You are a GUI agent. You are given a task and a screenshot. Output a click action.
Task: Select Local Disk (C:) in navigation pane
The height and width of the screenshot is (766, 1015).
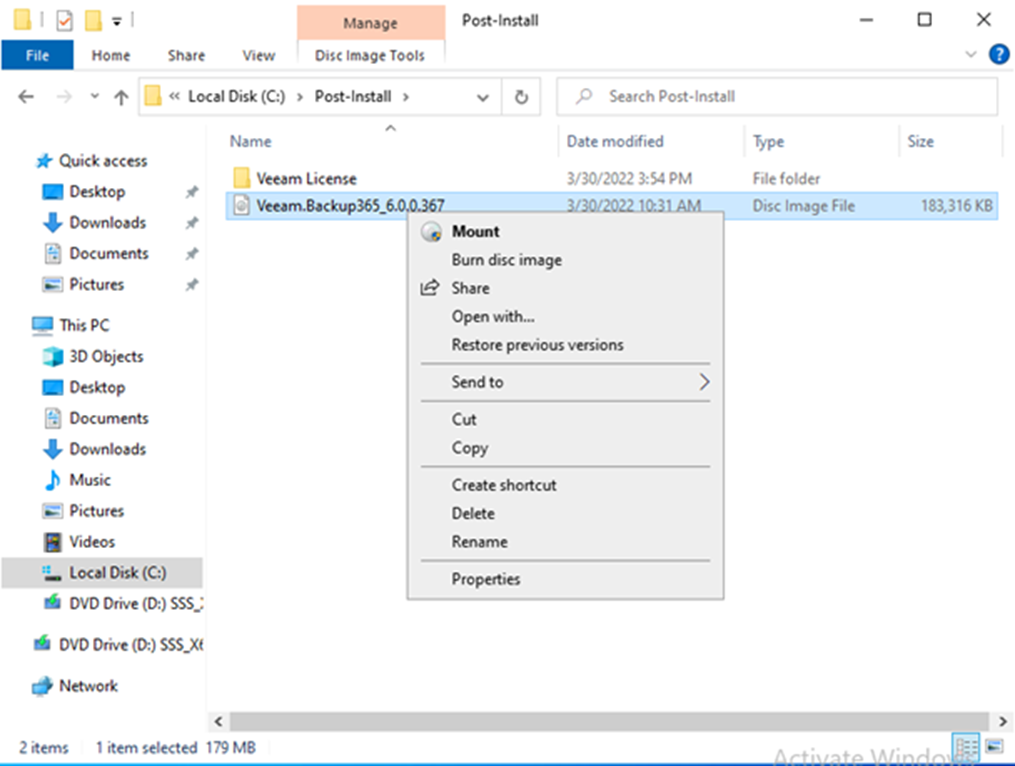click(117, 573)
